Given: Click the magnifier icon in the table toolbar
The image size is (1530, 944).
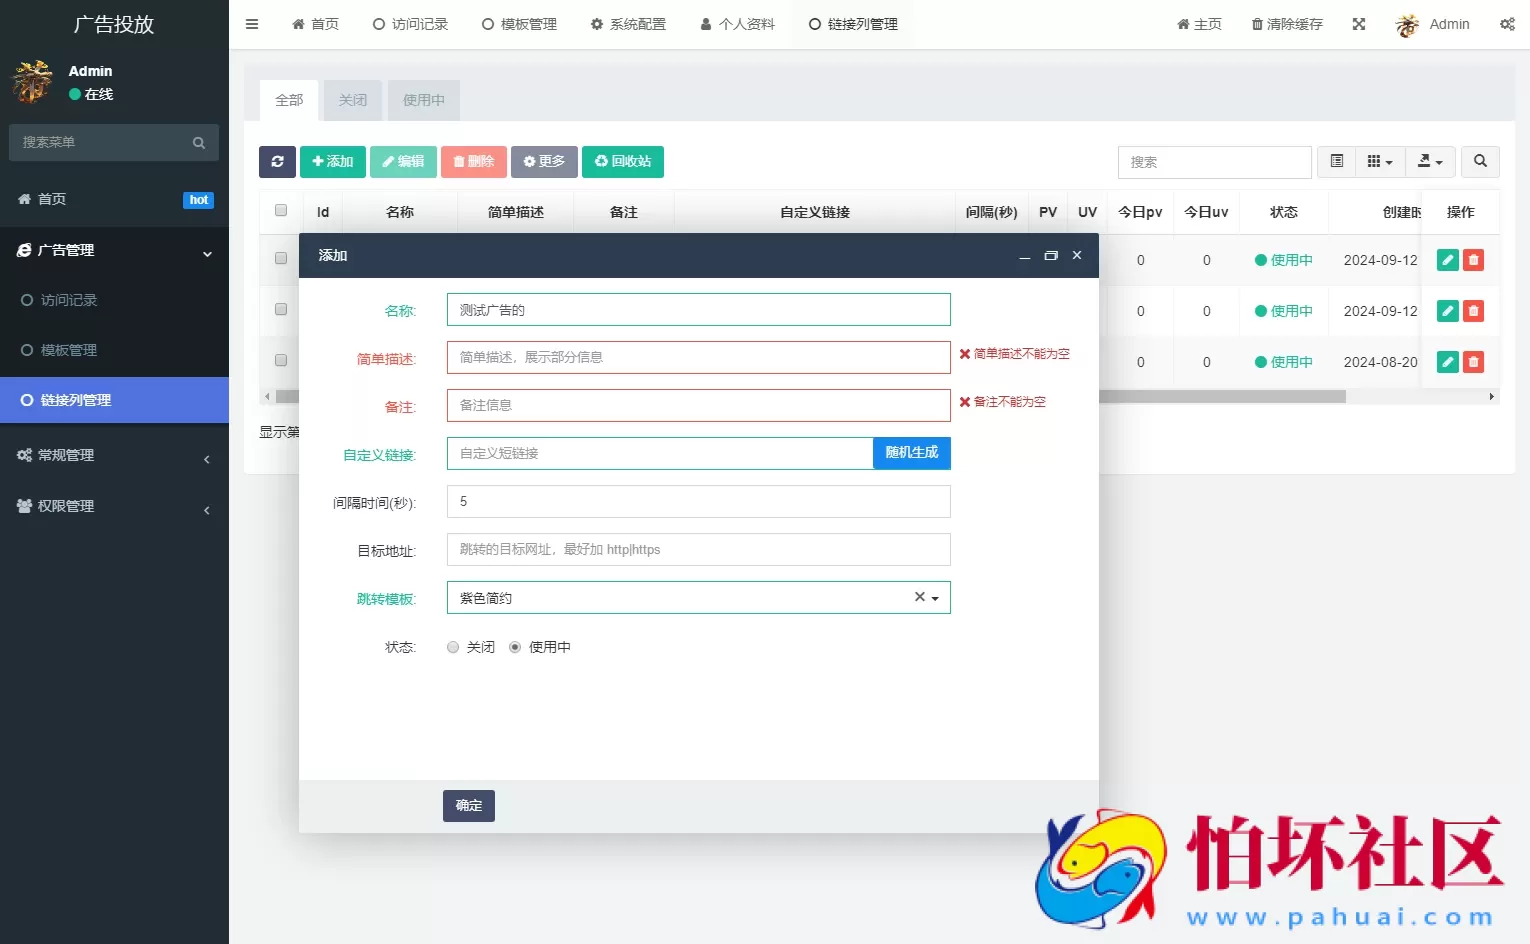Looking at the screenshot, I should click(1480, 161).
